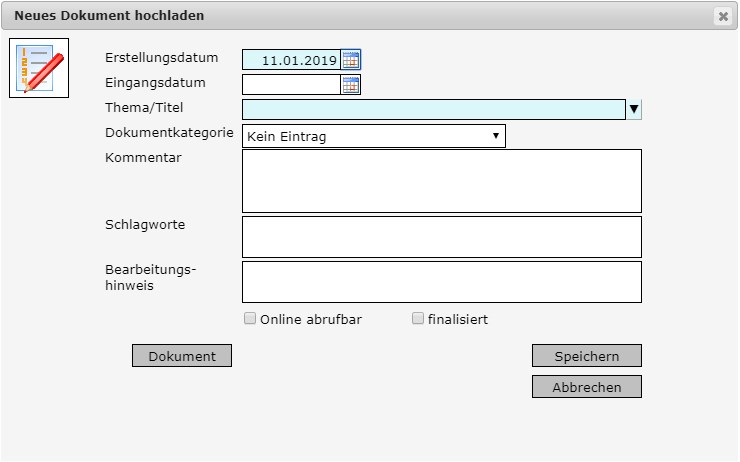Click the finalisiert label text
The width and height of the screenshot is (740, 462).
click(458, 319)
